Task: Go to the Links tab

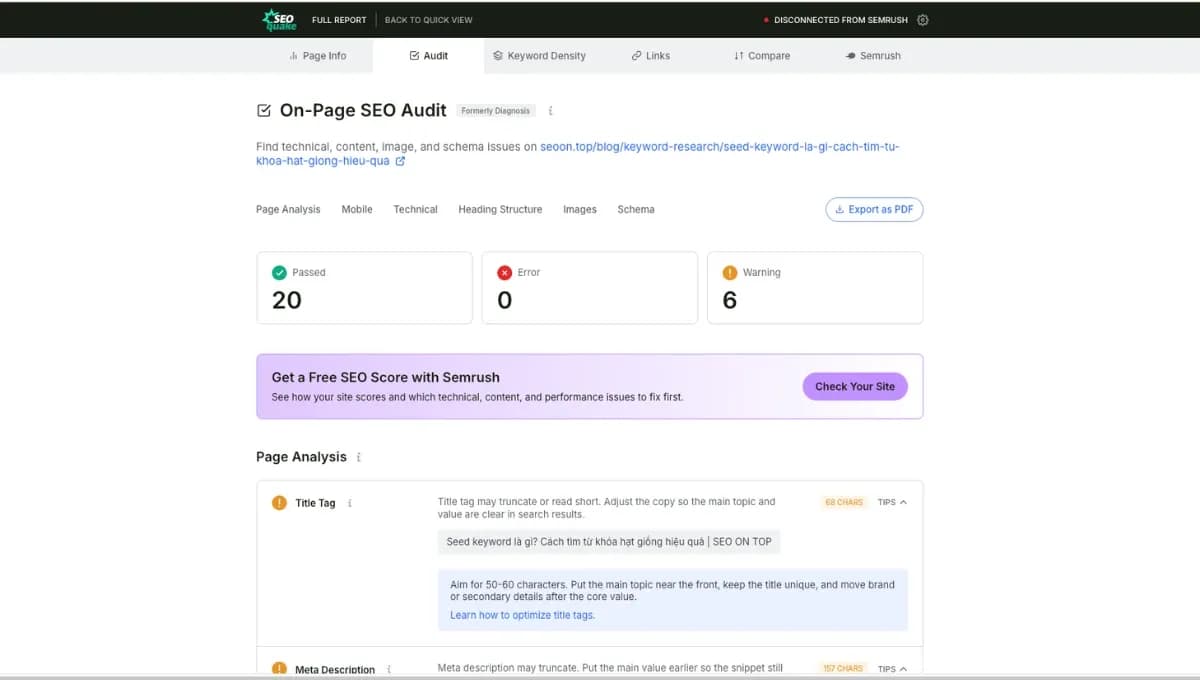Action: [x=651, y=56]
